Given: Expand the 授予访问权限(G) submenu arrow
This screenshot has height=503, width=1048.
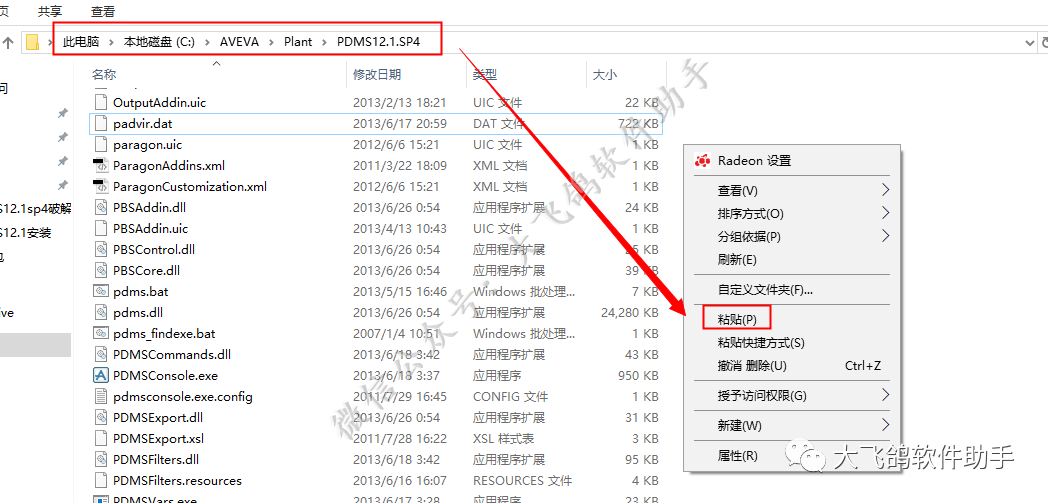Looking at the screenshot, I should pos(886,395).
